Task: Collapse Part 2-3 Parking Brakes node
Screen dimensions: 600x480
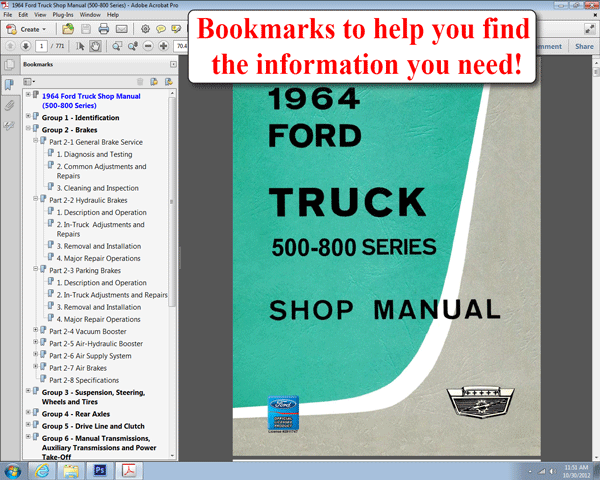Action: 35,269
